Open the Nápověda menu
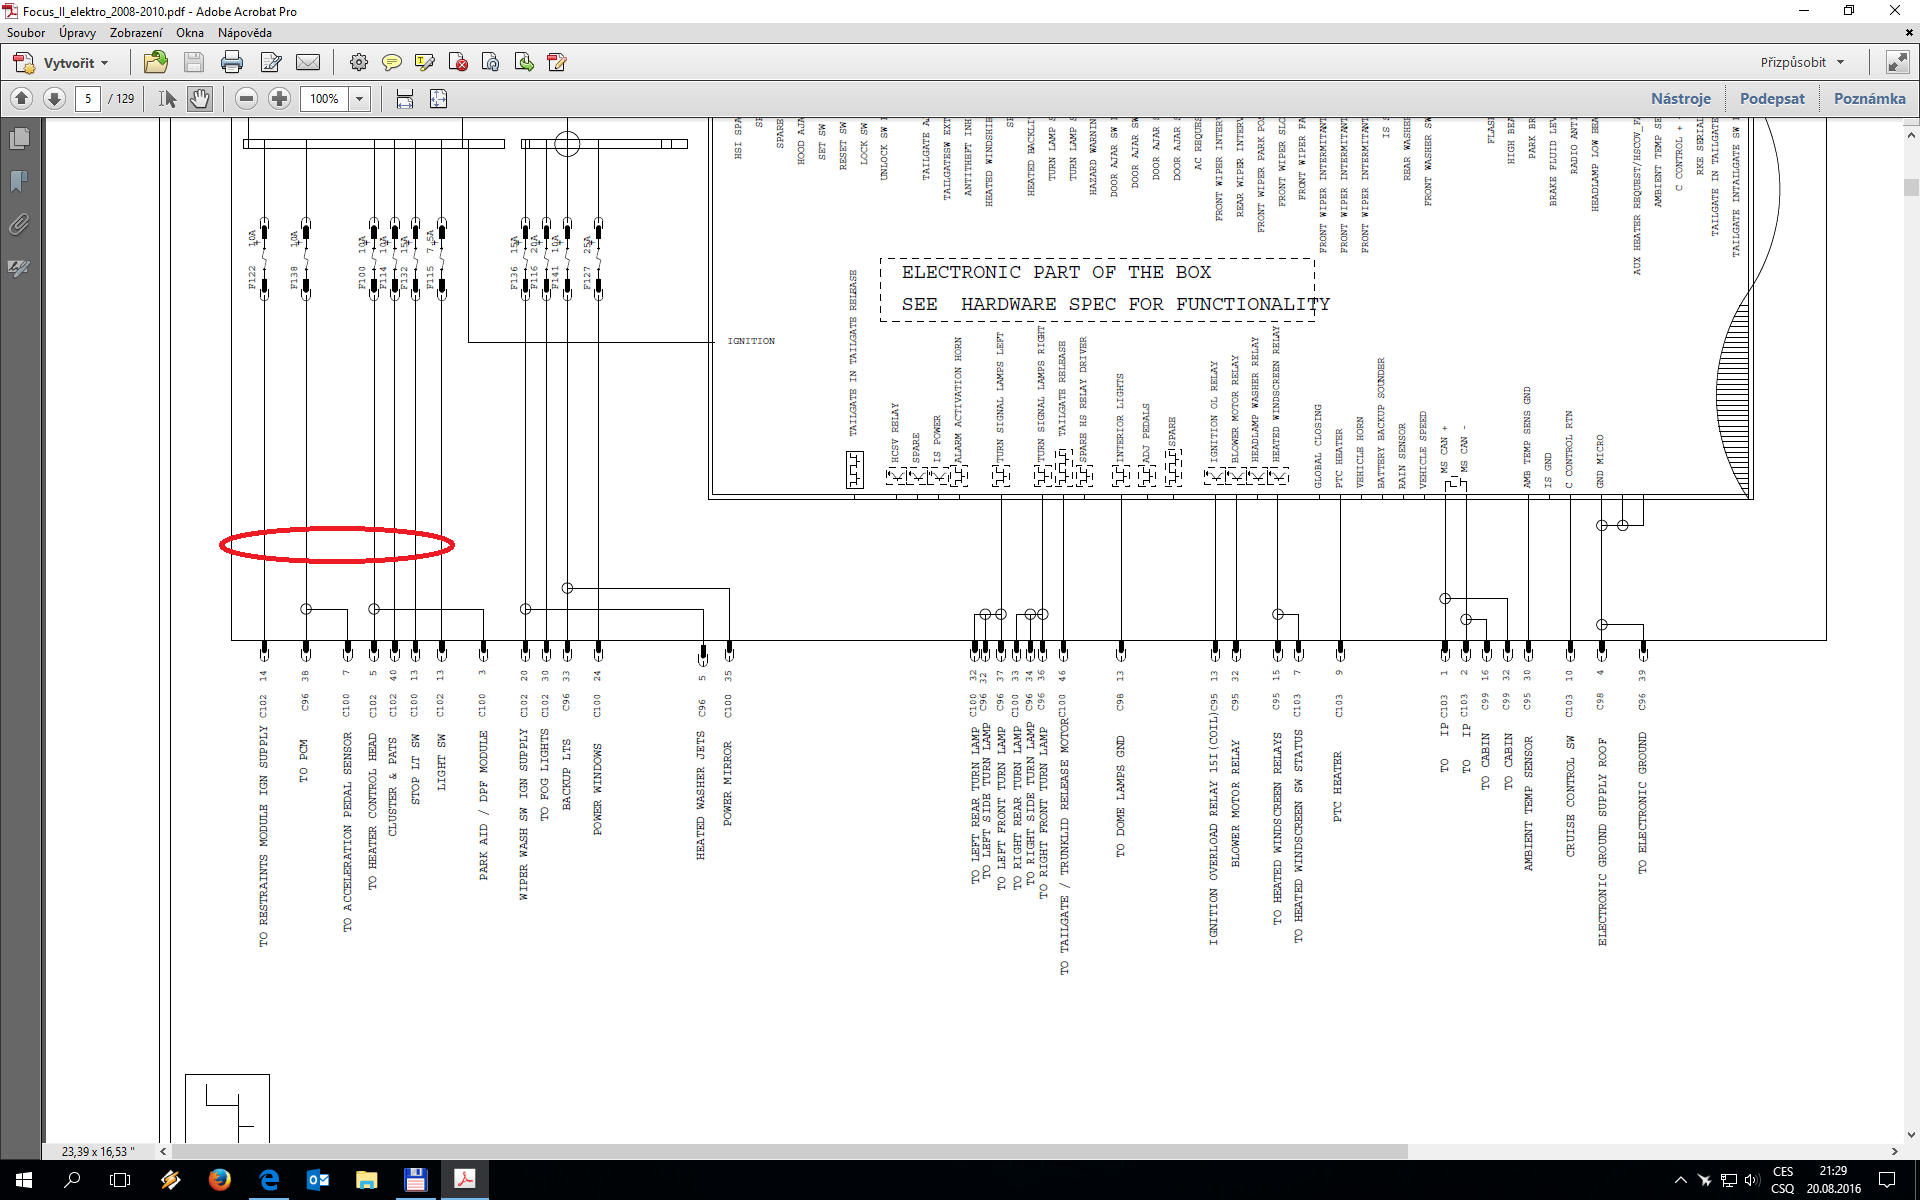This screenshot has height=1200, width=1920. (244, 33)
